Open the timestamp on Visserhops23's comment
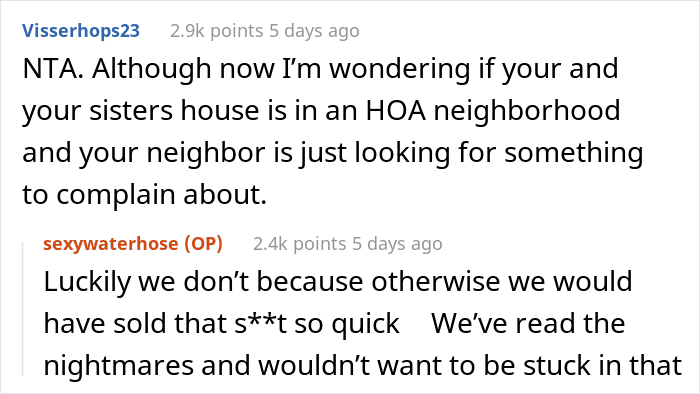The height and width of the screenshot is (394, 700). (314, 31)
